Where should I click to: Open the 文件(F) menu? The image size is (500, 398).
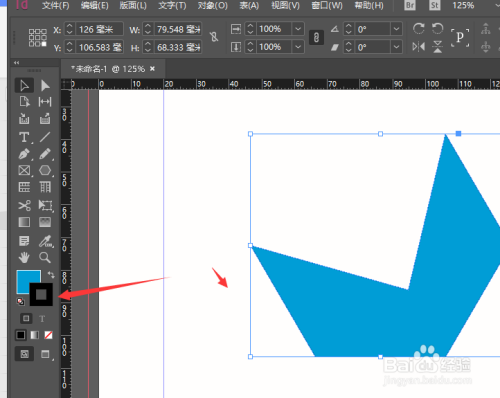coord(56,5)
